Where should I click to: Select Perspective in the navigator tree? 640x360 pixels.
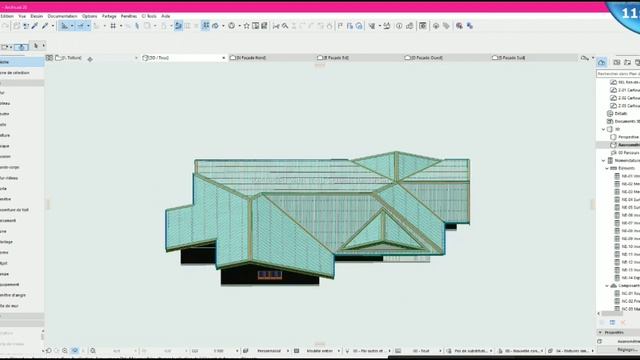click(x=628, y=137)
